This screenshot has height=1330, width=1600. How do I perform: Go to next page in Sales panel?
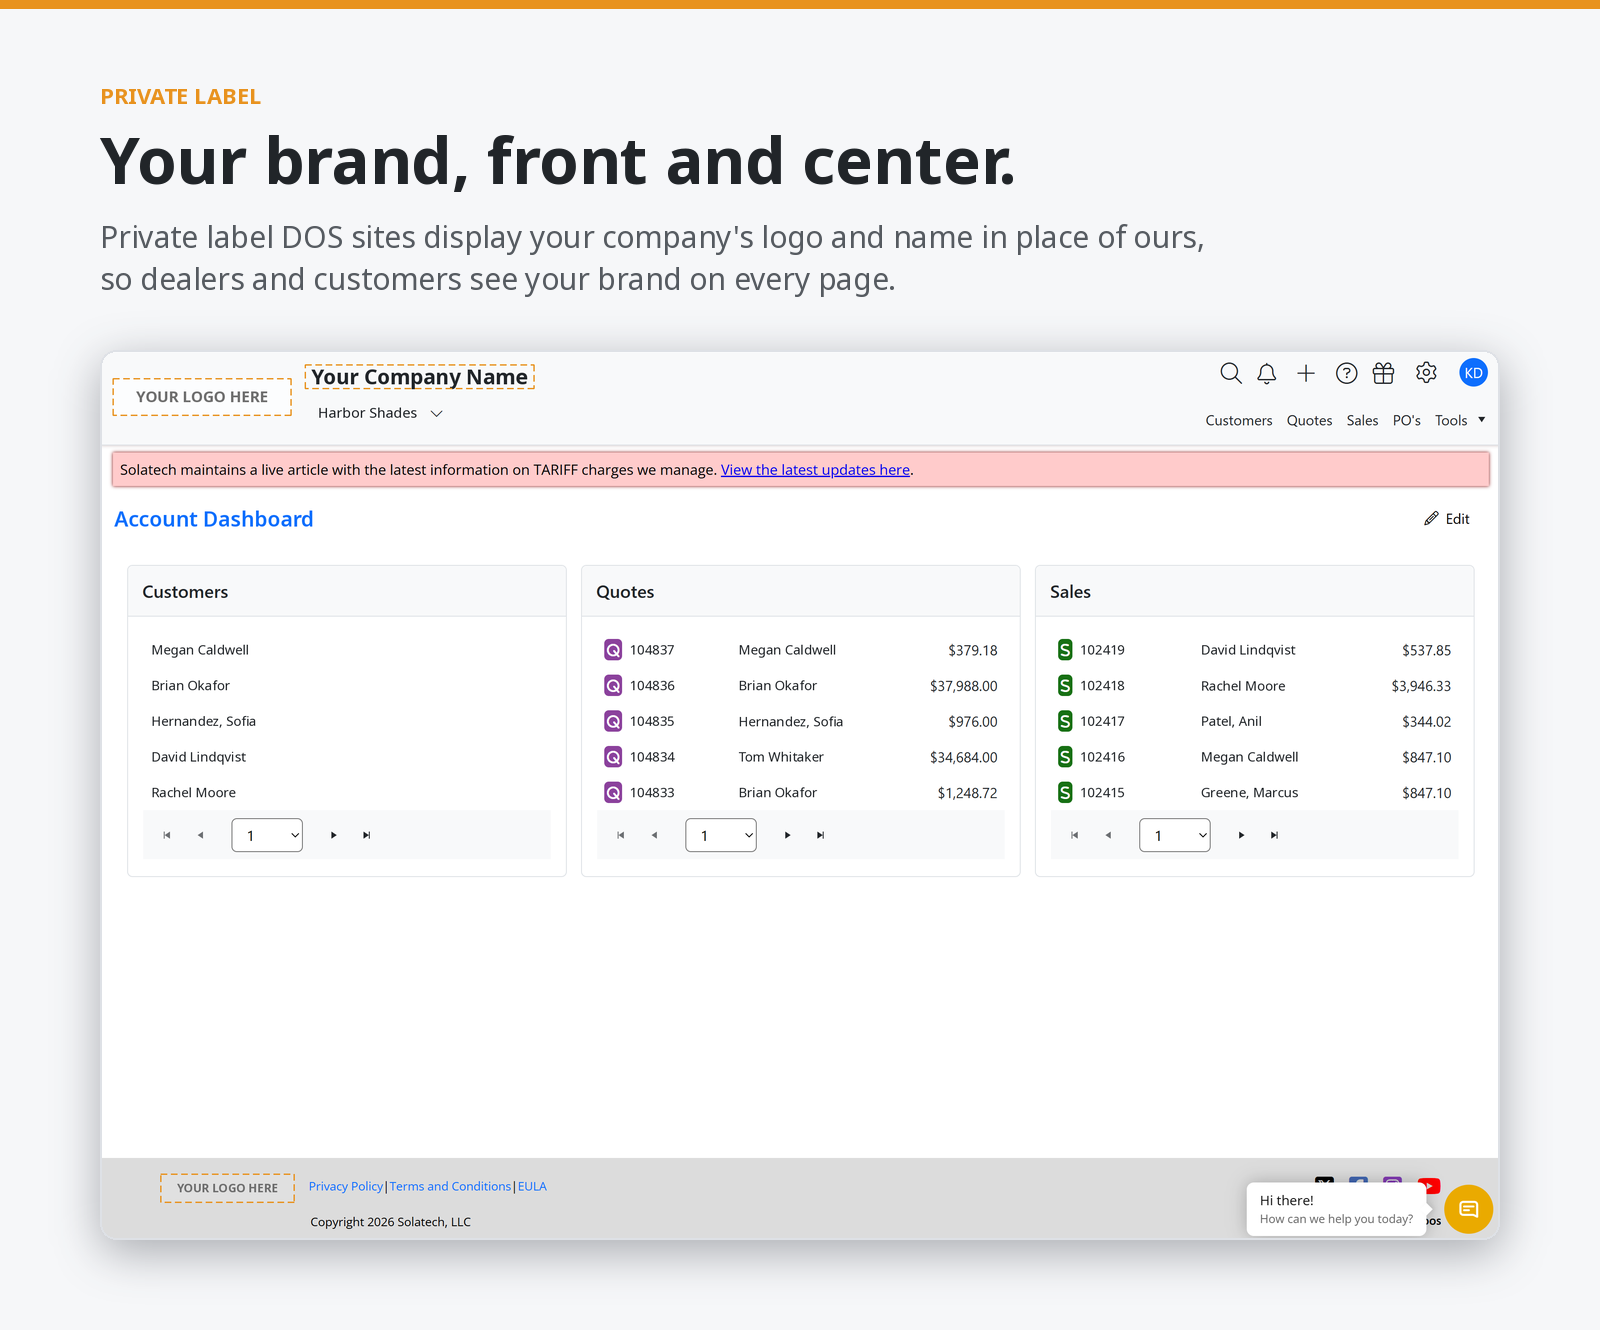[x=1242, y=835]
